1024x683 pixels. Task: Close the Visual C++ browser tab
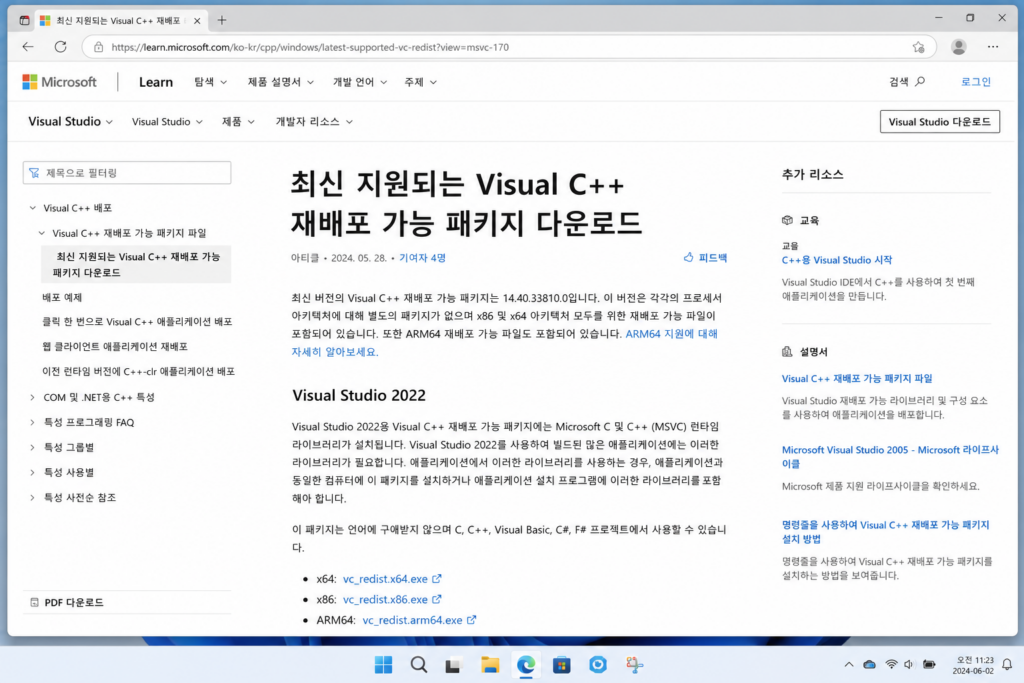click(x=197, y=21)
